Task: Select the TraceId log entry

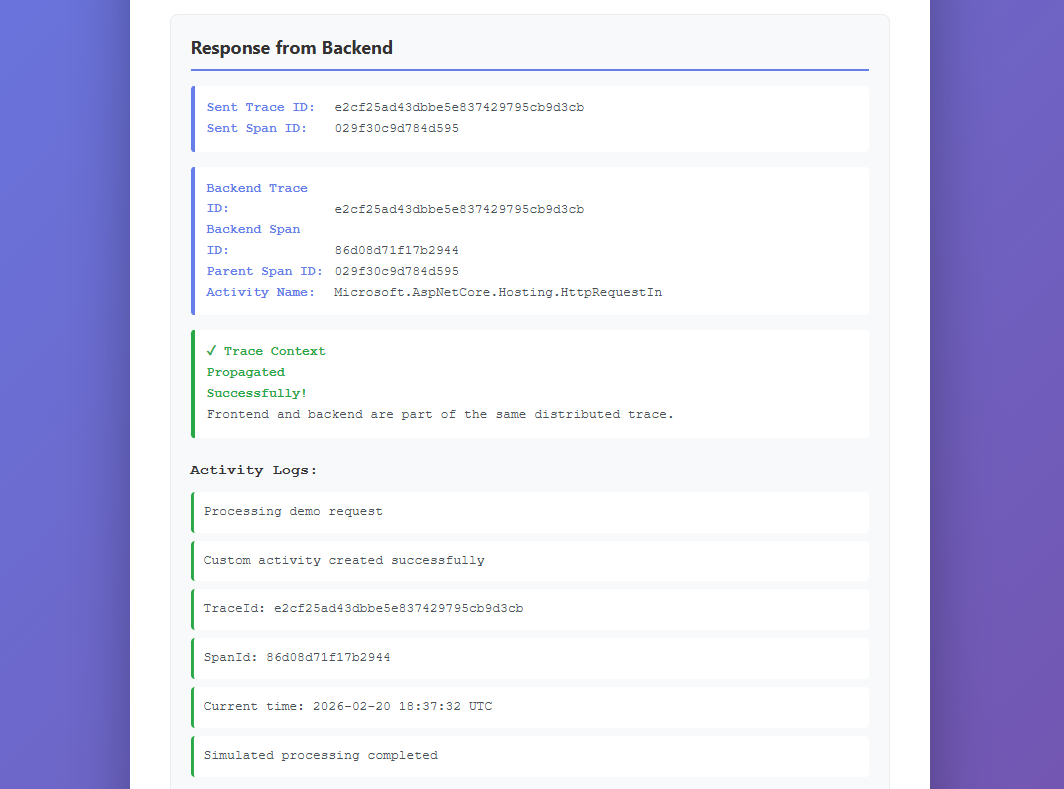Action: (363, 608)
